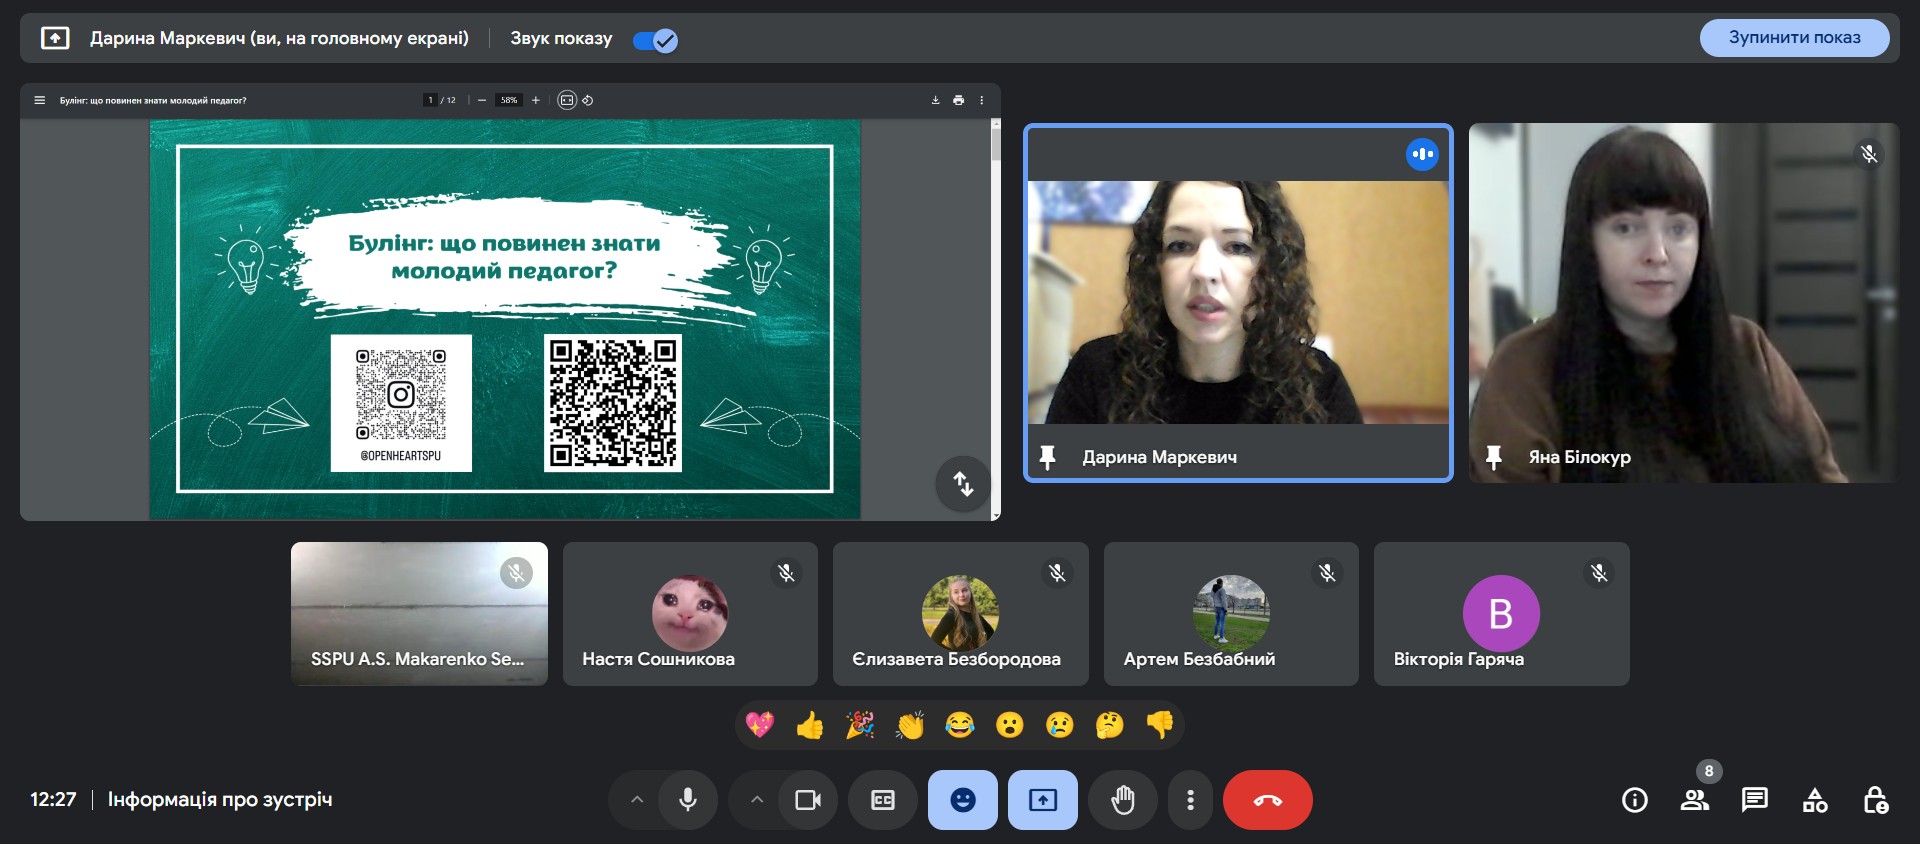Toggle closed captions

coord(883,800)
